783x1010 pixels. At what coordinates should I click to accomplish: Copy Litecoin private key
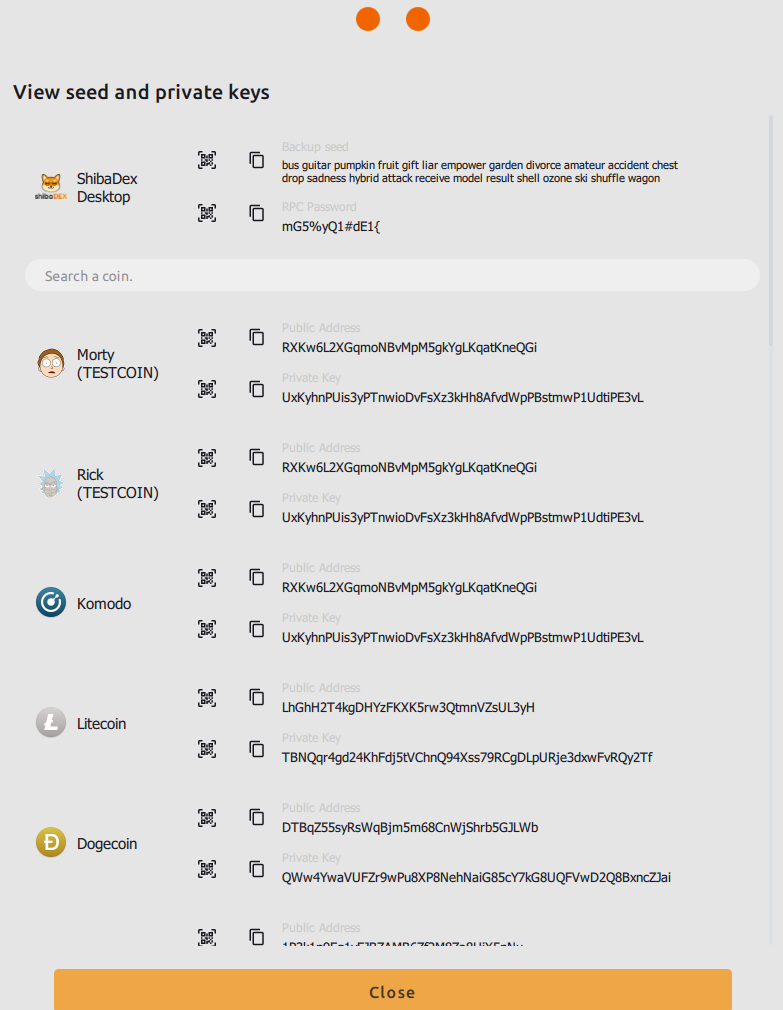coord(257,748)
